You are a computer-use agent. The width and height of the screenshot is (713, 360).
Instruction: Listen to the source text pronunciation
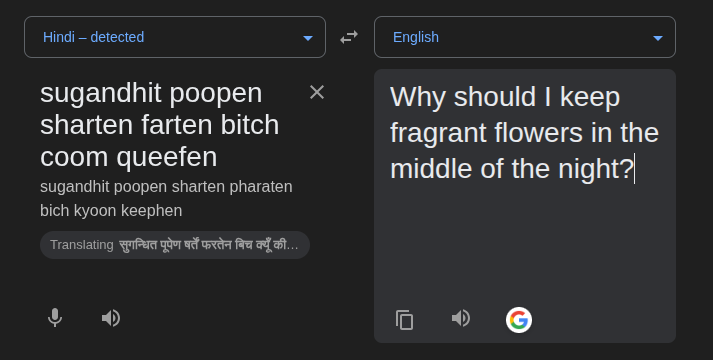click(110, 318)
